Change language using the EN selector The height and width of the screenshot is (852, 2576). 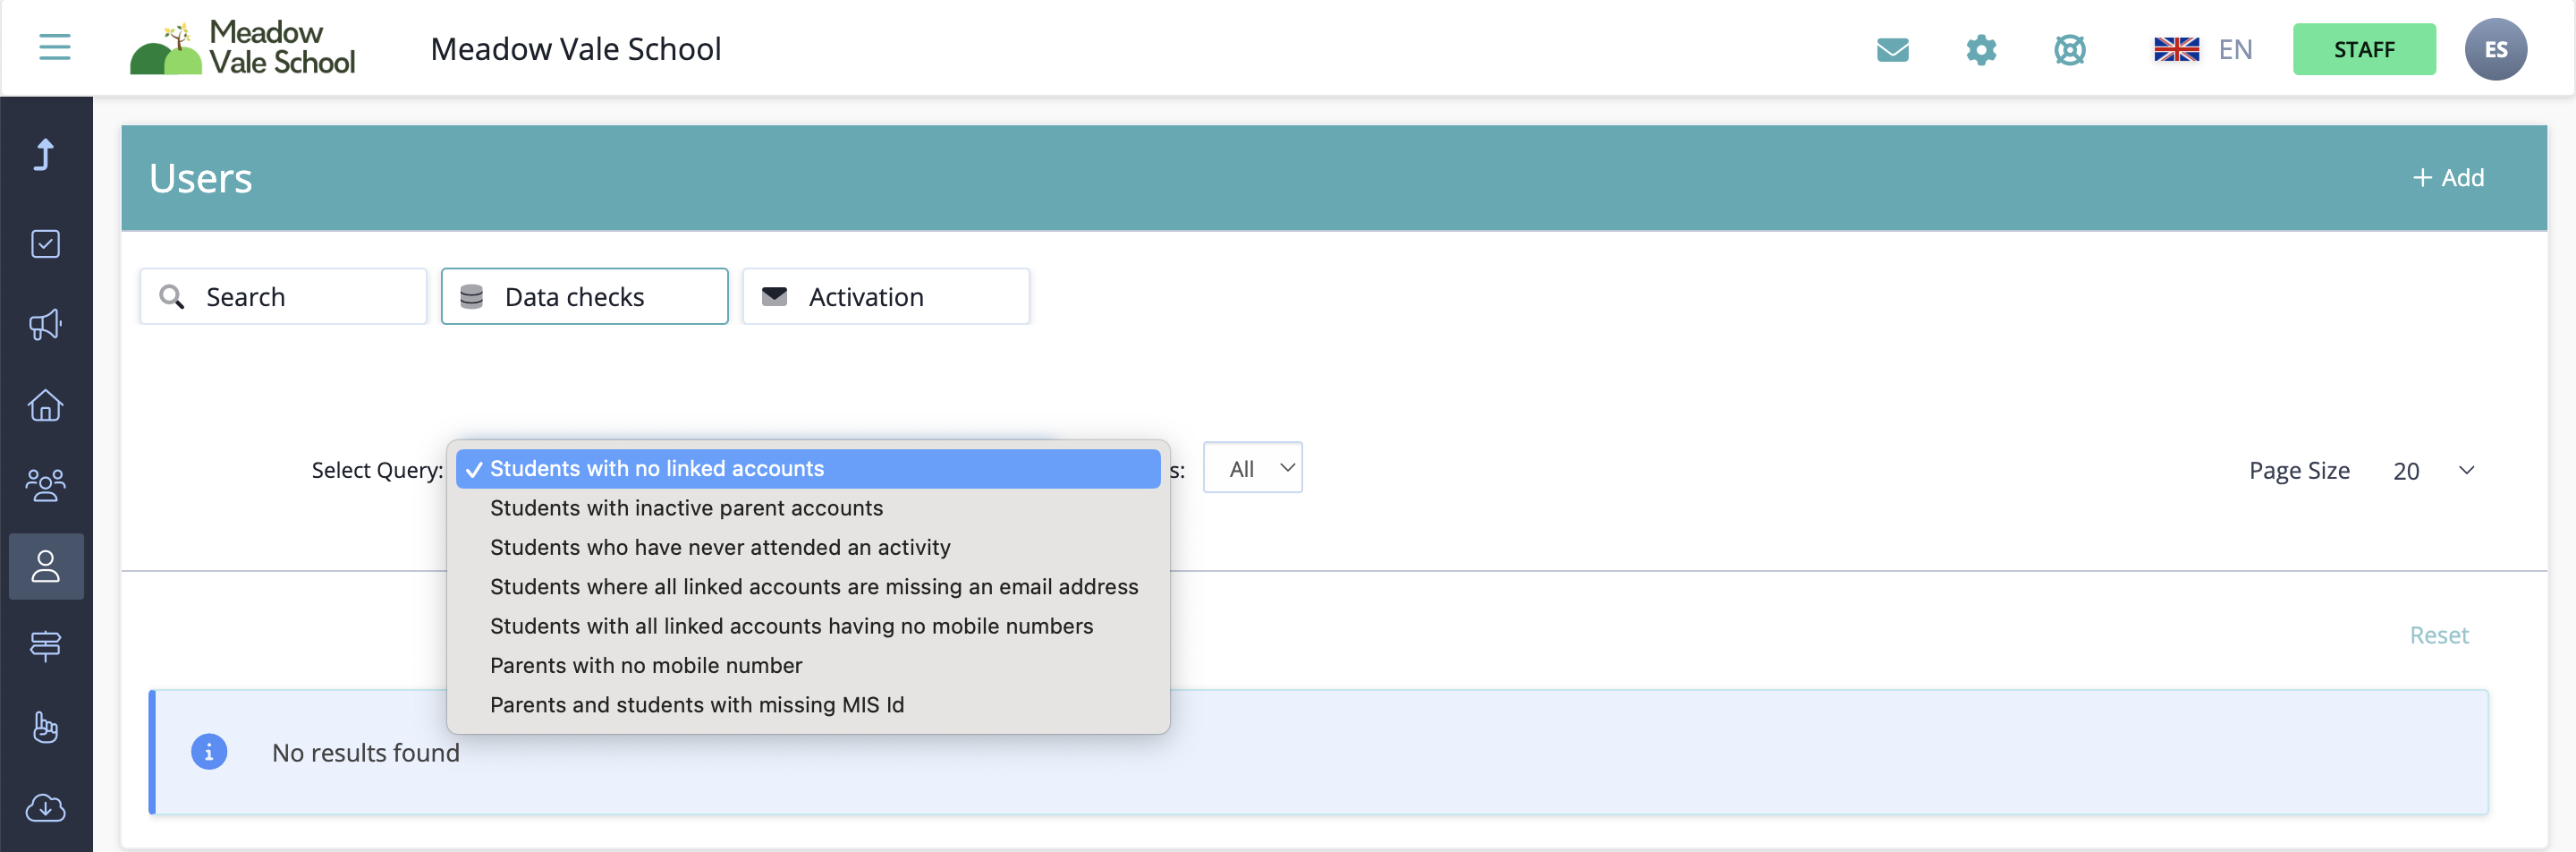click(x=2203, y=49)
